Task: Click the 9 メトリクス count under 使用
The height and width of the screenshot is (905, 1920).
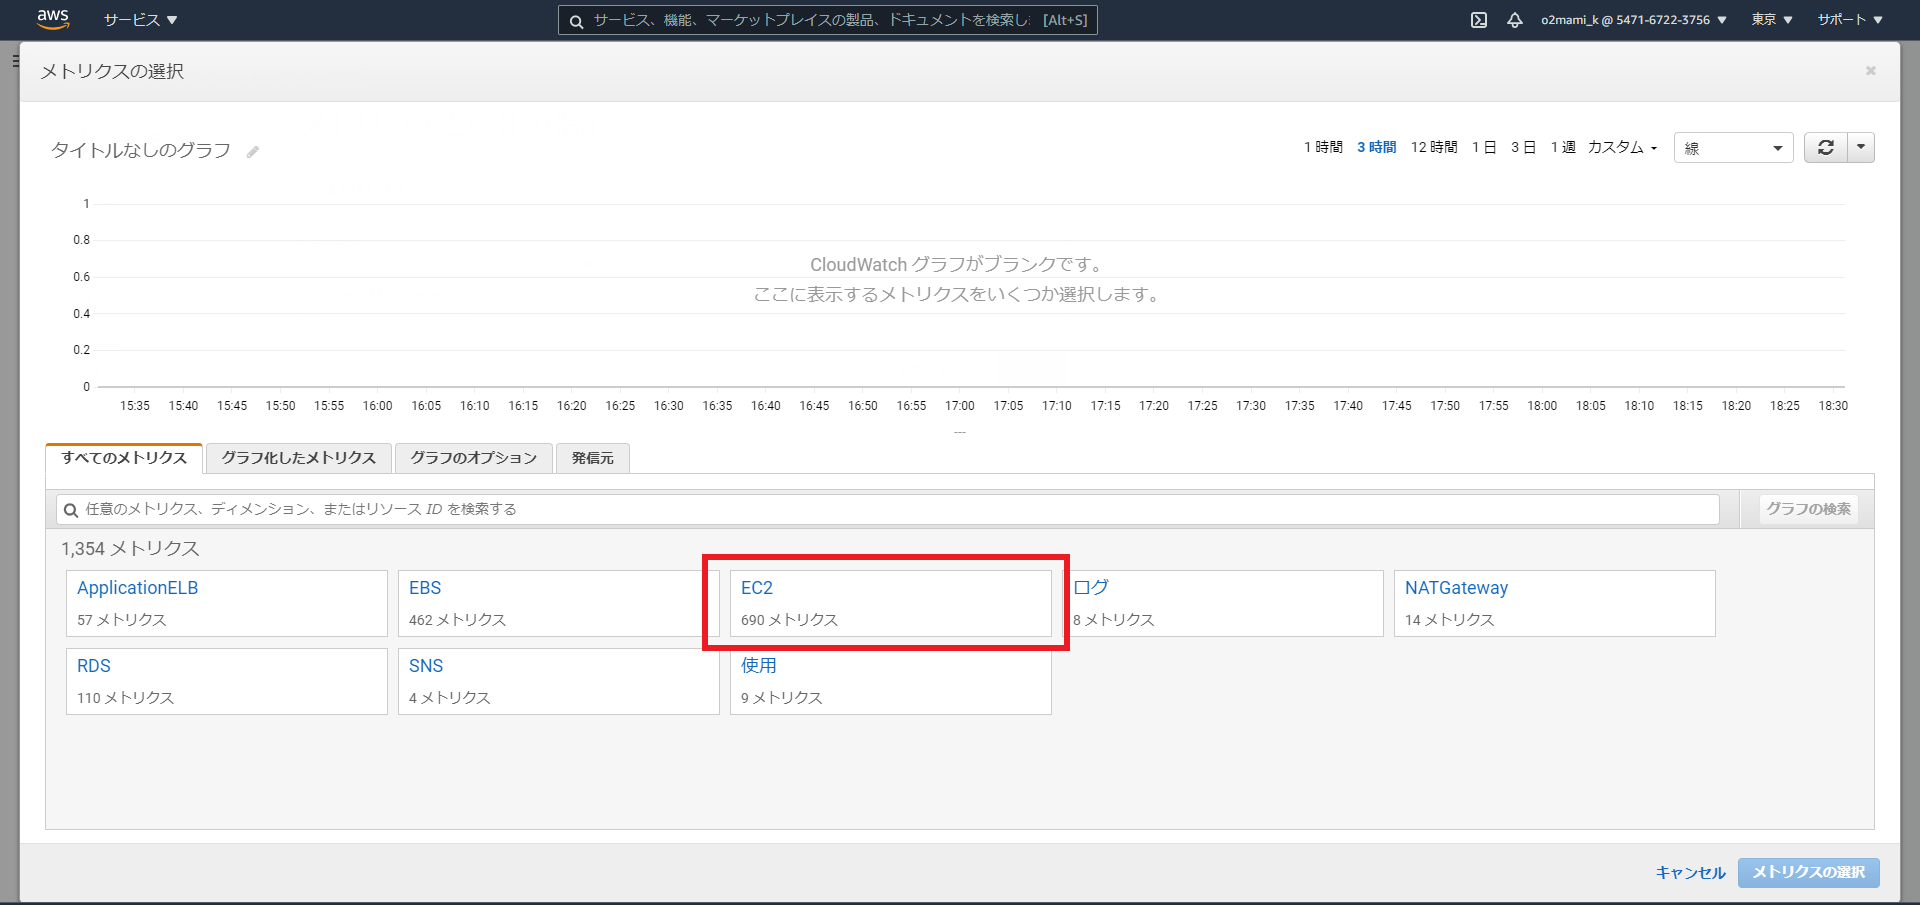Action: [782, 698]
